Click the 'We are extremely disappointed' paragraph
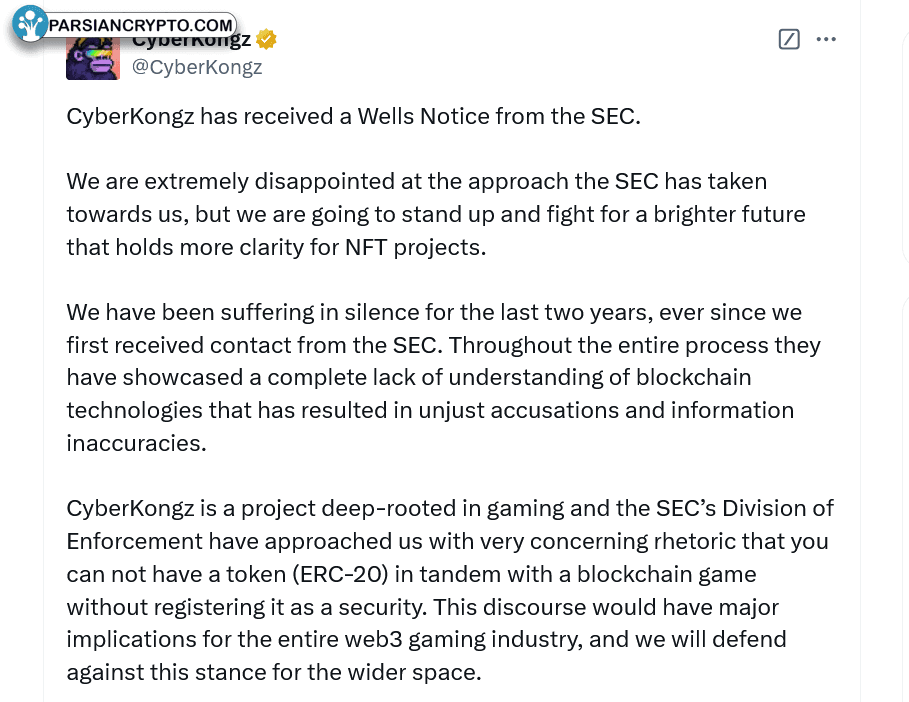The height and width of the screenshot is (702, 909). 436,214
